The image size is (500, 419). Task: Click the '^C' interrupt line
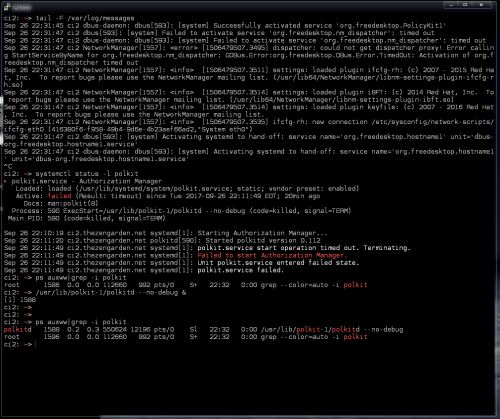(x=8, y=166)
